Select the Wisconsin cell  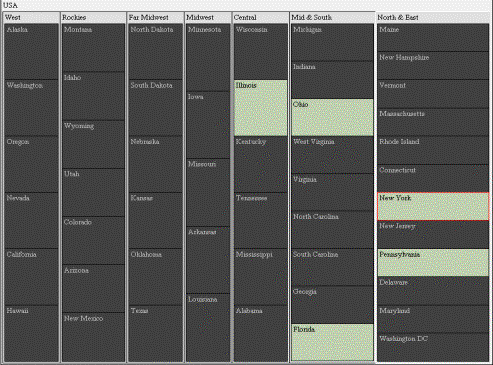[x=261, y=51]
